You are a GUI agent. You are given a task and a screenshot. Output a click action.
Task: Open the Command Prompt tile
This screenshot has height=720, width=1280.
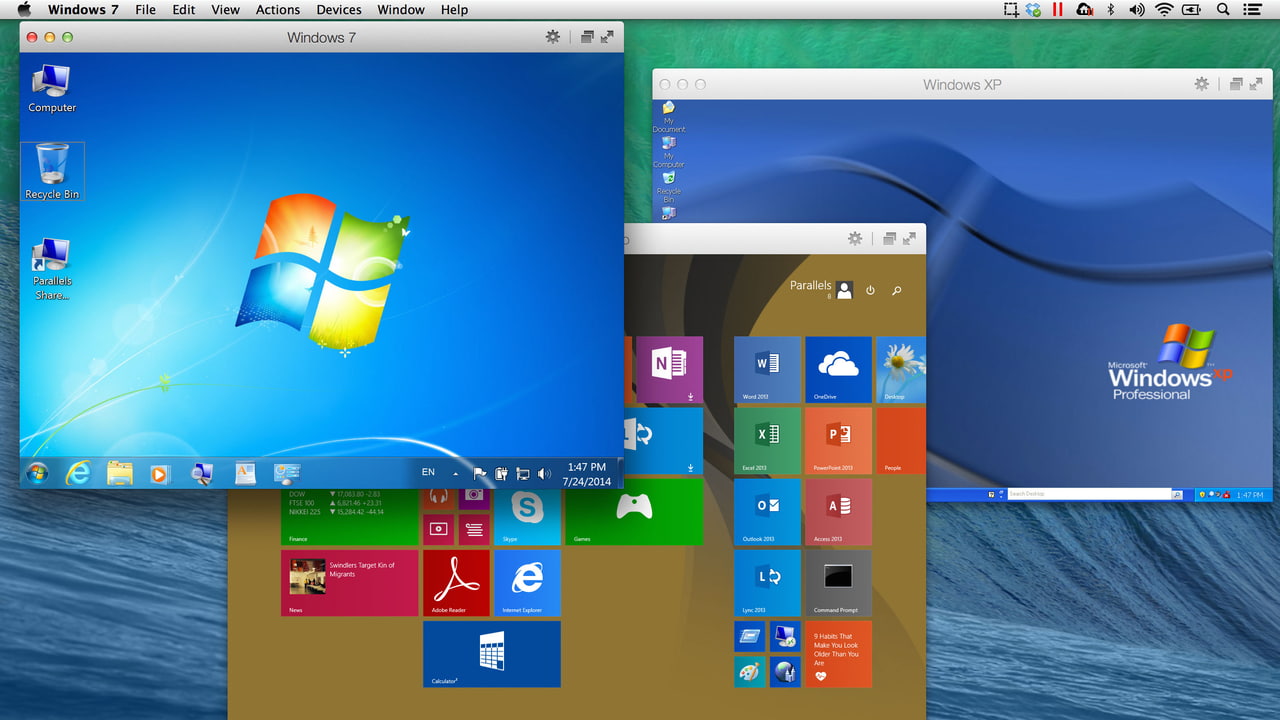click(838, 583)
